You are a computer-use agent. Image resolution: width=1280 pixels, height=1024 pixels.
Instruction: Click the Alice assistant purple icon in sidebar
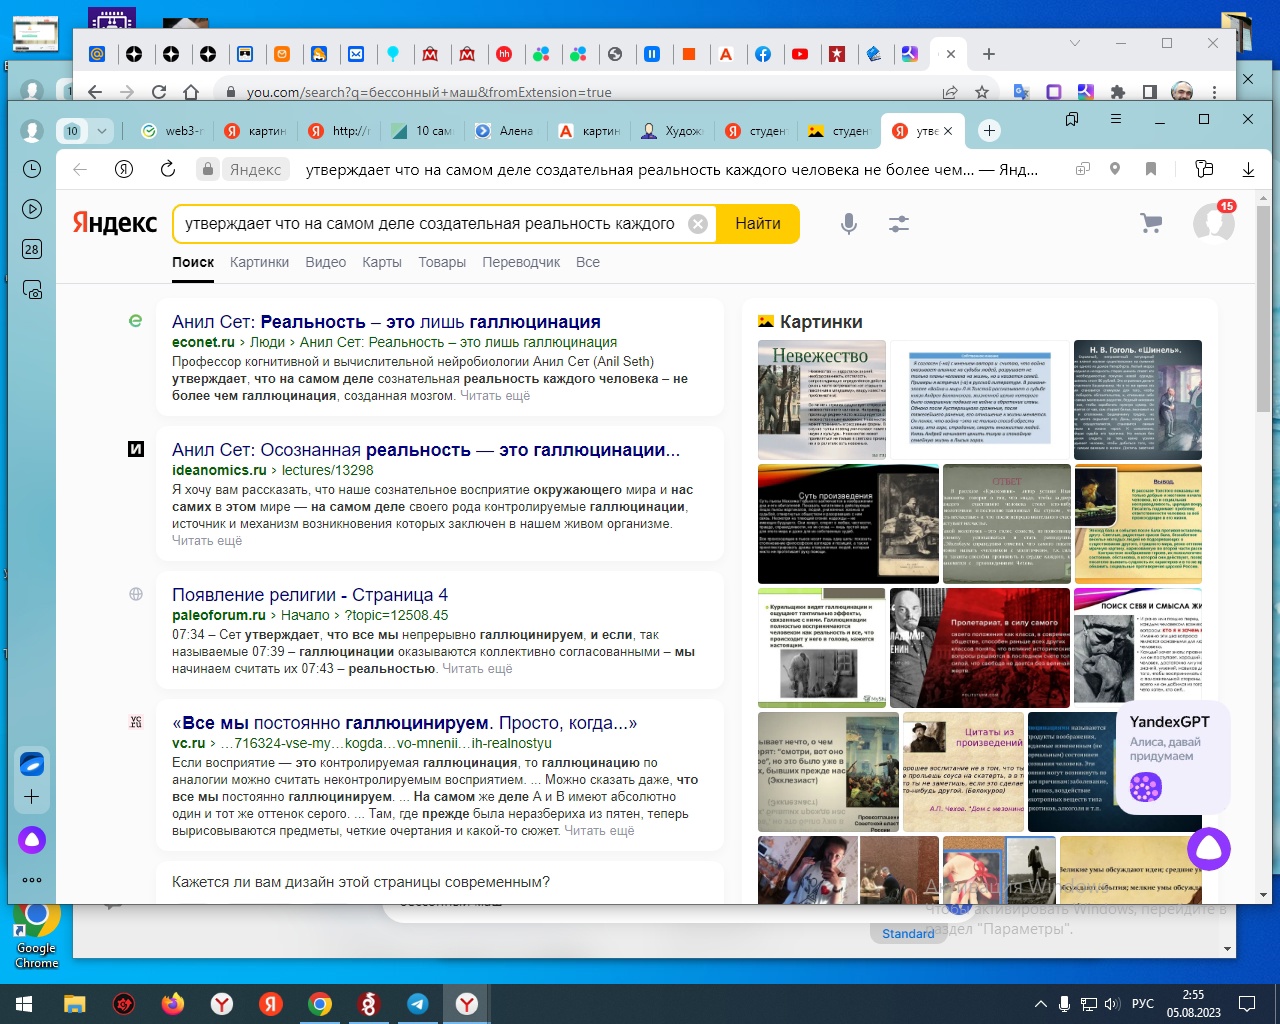tap(32, 840)
